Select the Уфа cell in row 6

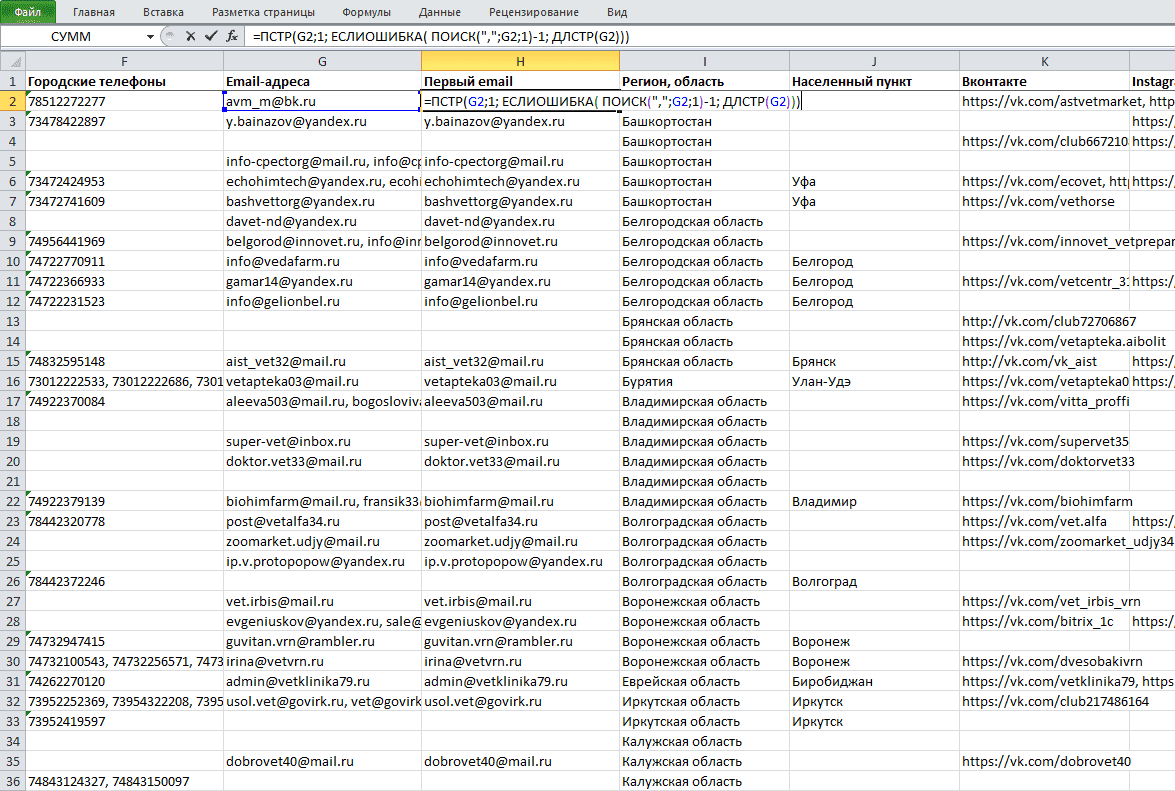[x=875, y=181]
